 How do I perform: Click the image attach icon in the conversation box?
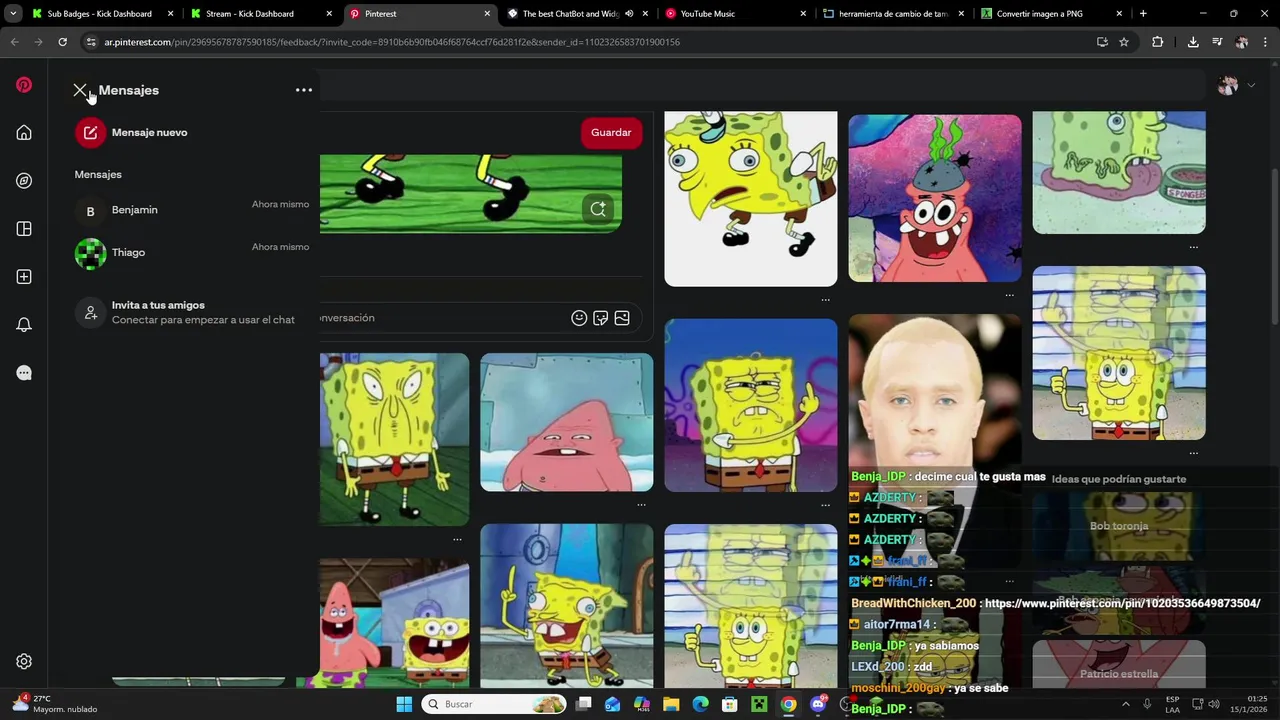tap(622, 318)
